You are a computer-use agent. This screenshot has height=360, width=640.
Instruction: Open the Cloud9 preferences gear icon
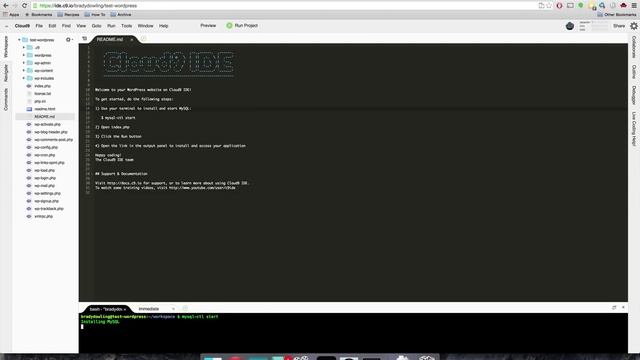click(x=633, y=26)
